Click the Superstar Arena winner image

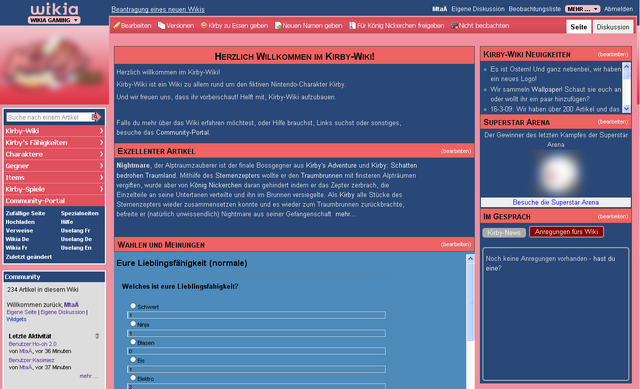(556, 173)
